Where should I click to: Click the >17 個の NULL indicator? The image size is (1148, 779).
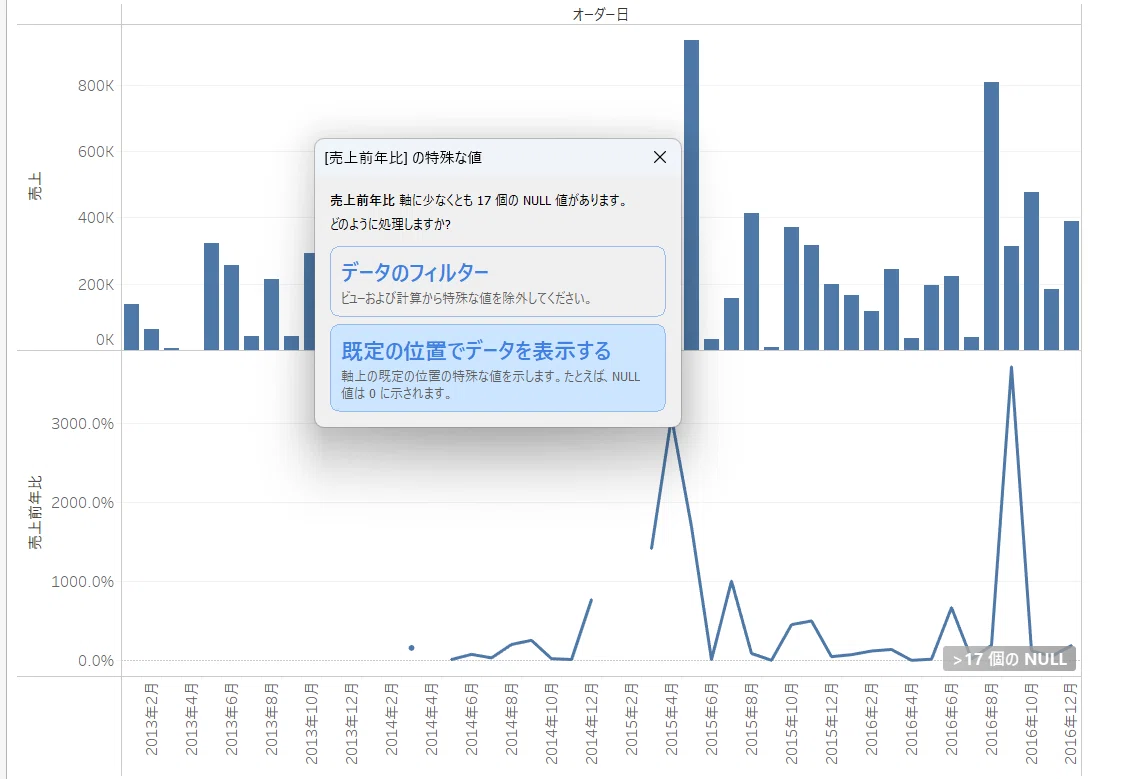pyautogui.click(x=1009, y=659)
